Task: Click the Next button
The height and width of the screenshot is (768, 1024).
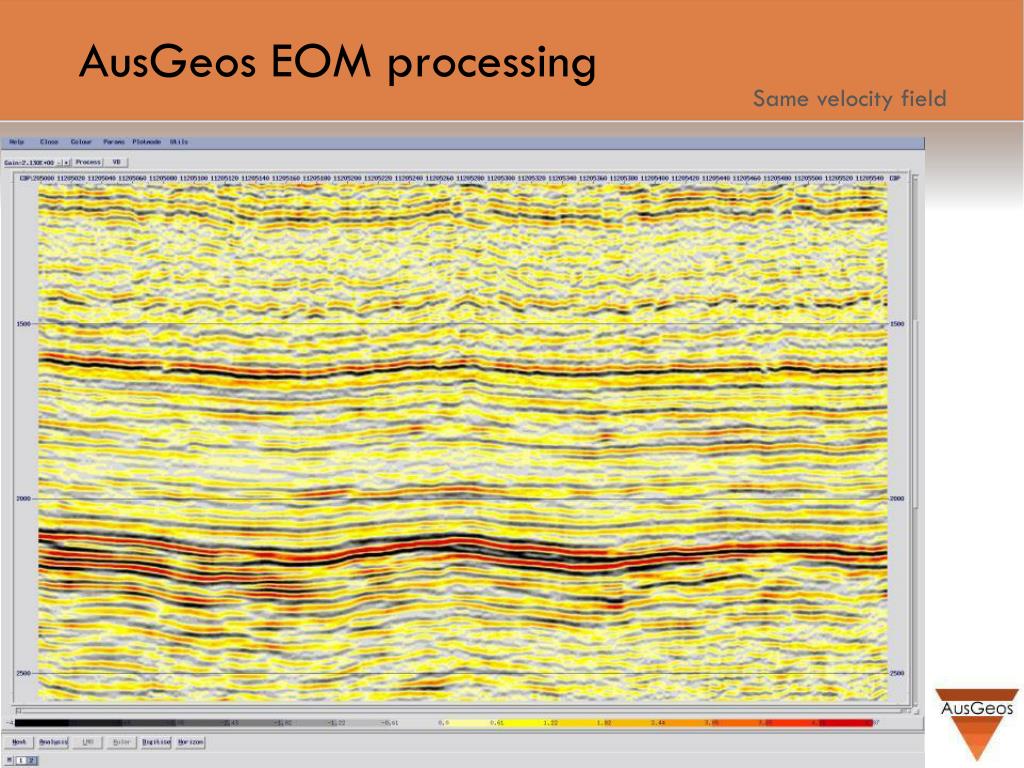Action: (19, 742)
